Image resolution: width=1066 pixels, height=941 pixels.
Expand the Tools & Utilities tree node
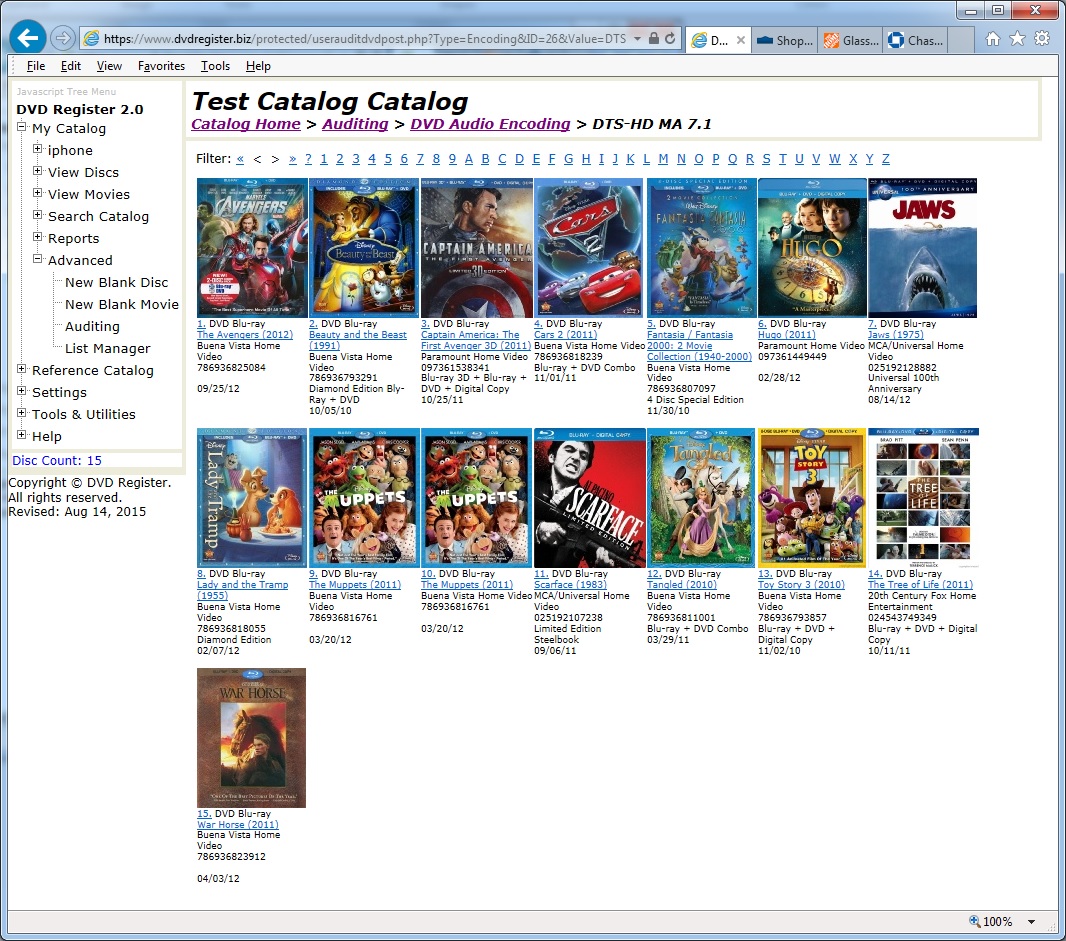22,413
